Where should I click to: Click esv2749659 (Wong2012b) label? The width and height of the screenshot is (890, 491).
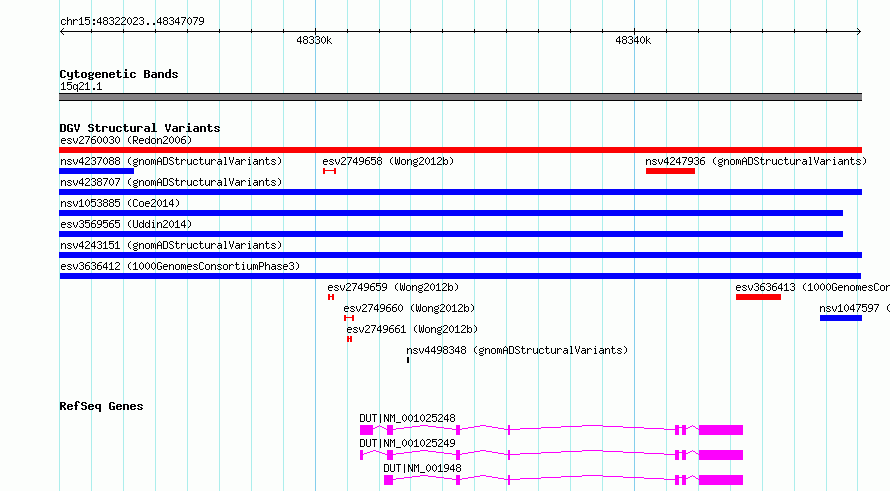pos(393,287)
